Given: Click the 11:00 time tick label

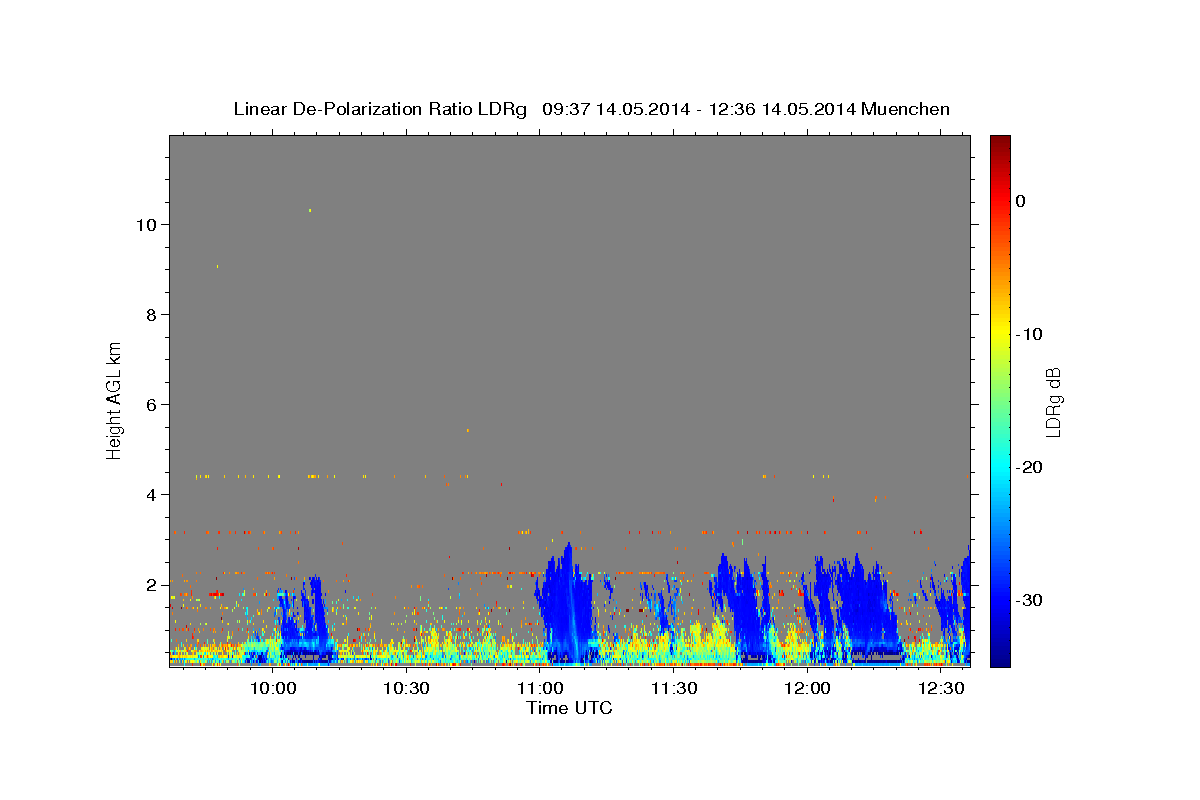Looking at the screenshot, I should tap(539, 689).
